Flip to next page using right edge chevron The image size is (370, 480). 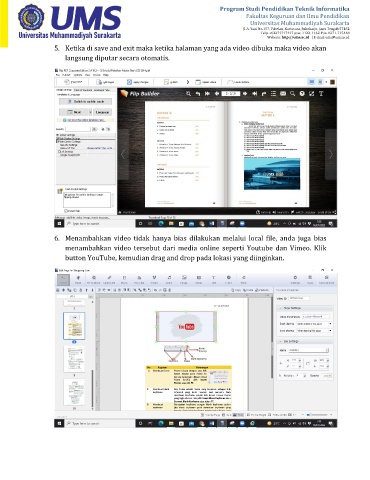(x=331, y=154)
